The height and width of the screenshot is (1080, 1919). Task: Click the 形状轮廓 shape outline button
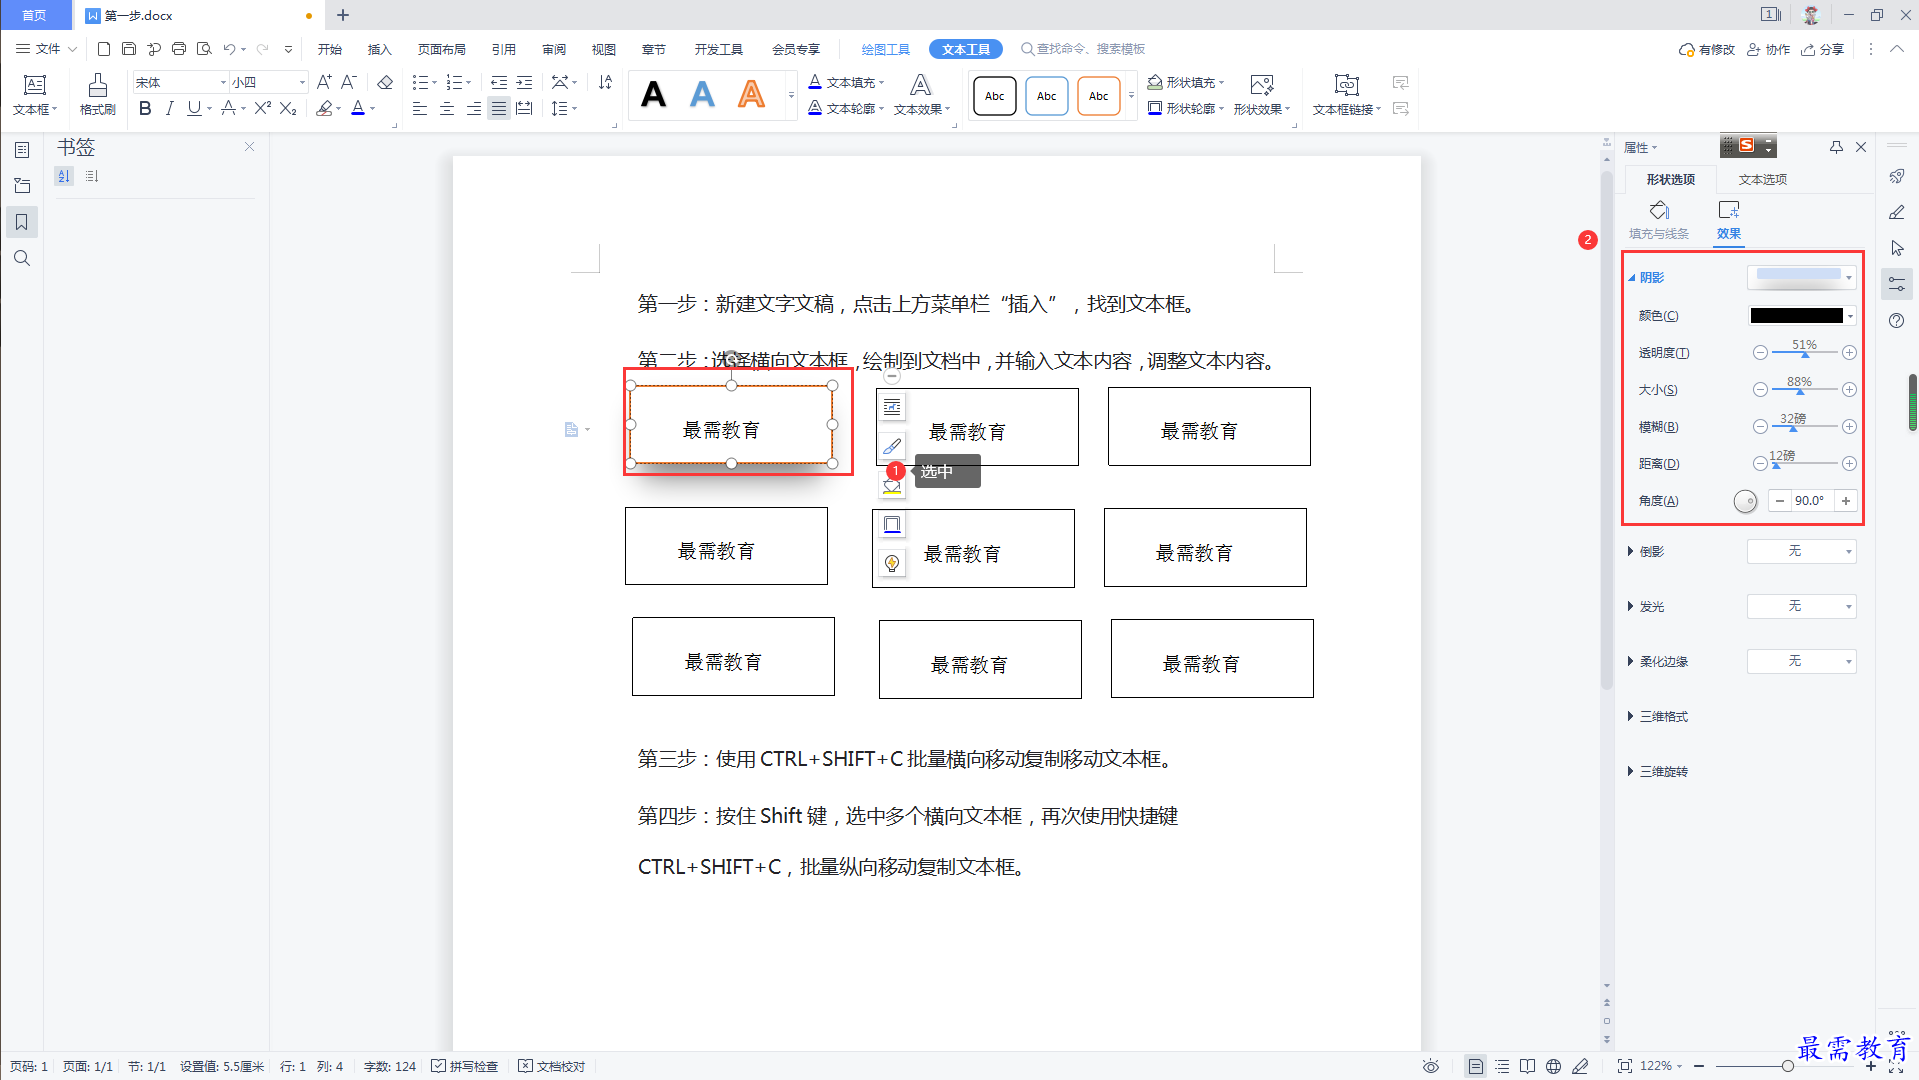(x=1186, y=108)
